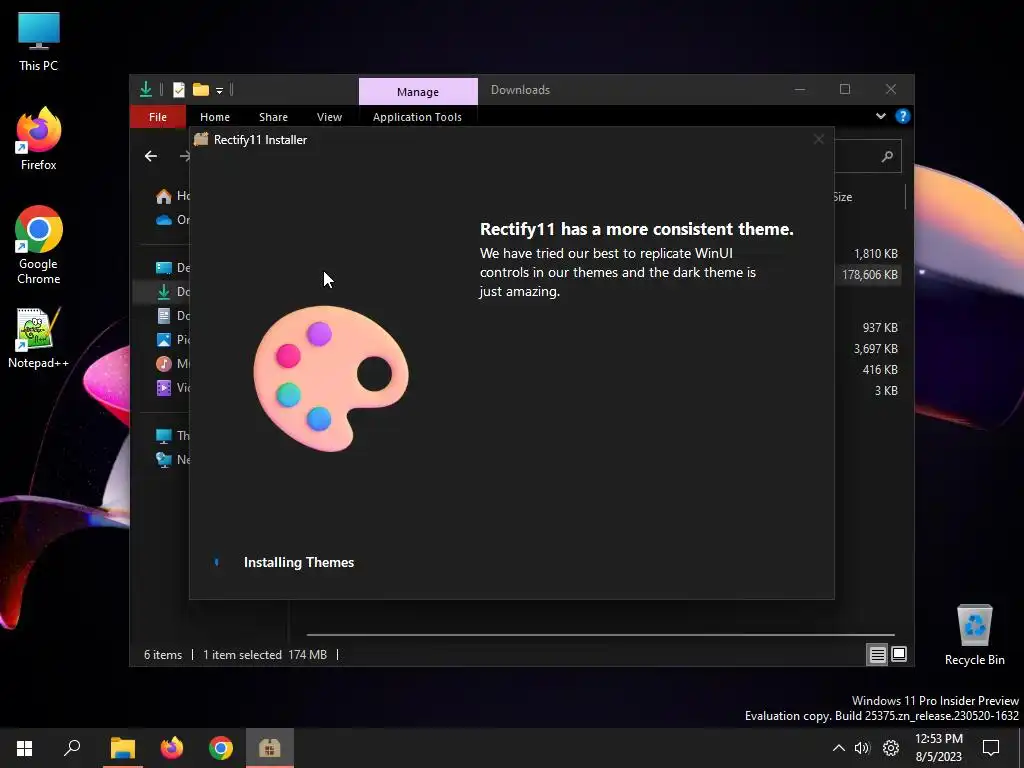Open Notepad++ desktop shortcut
The height and width of the screenshot is (768, 1024).
click(x=39, y=338)
